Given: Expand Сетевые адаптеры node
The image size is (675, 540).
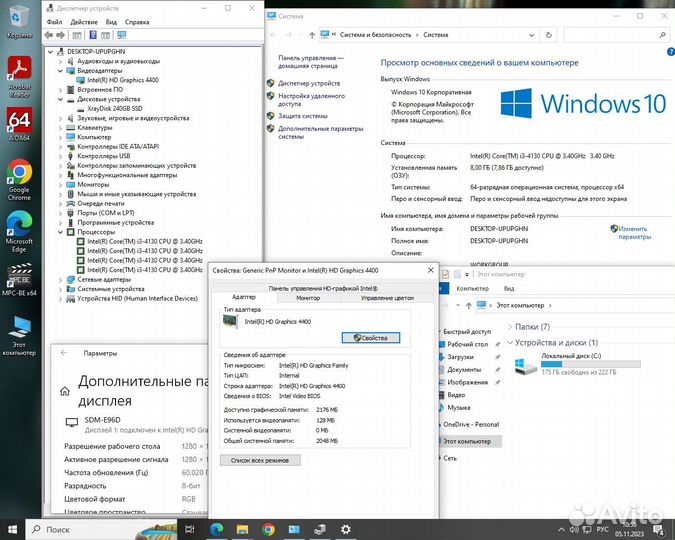Looking at the screenshot, I should coord(60,279).
